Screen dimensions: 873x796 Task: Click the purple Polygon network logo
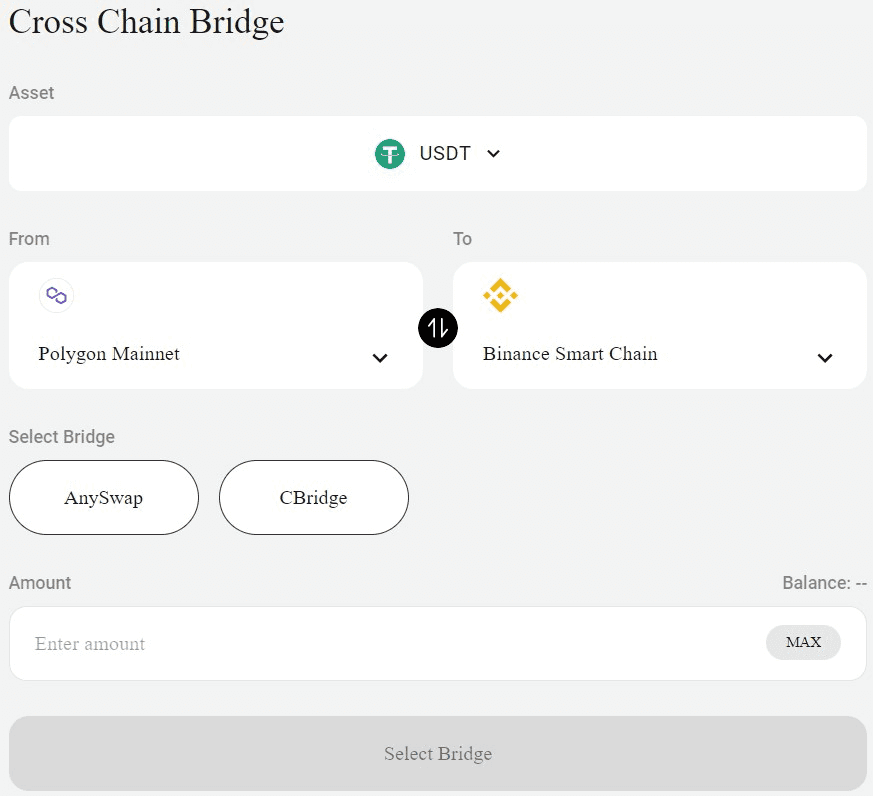click(56, 295)
